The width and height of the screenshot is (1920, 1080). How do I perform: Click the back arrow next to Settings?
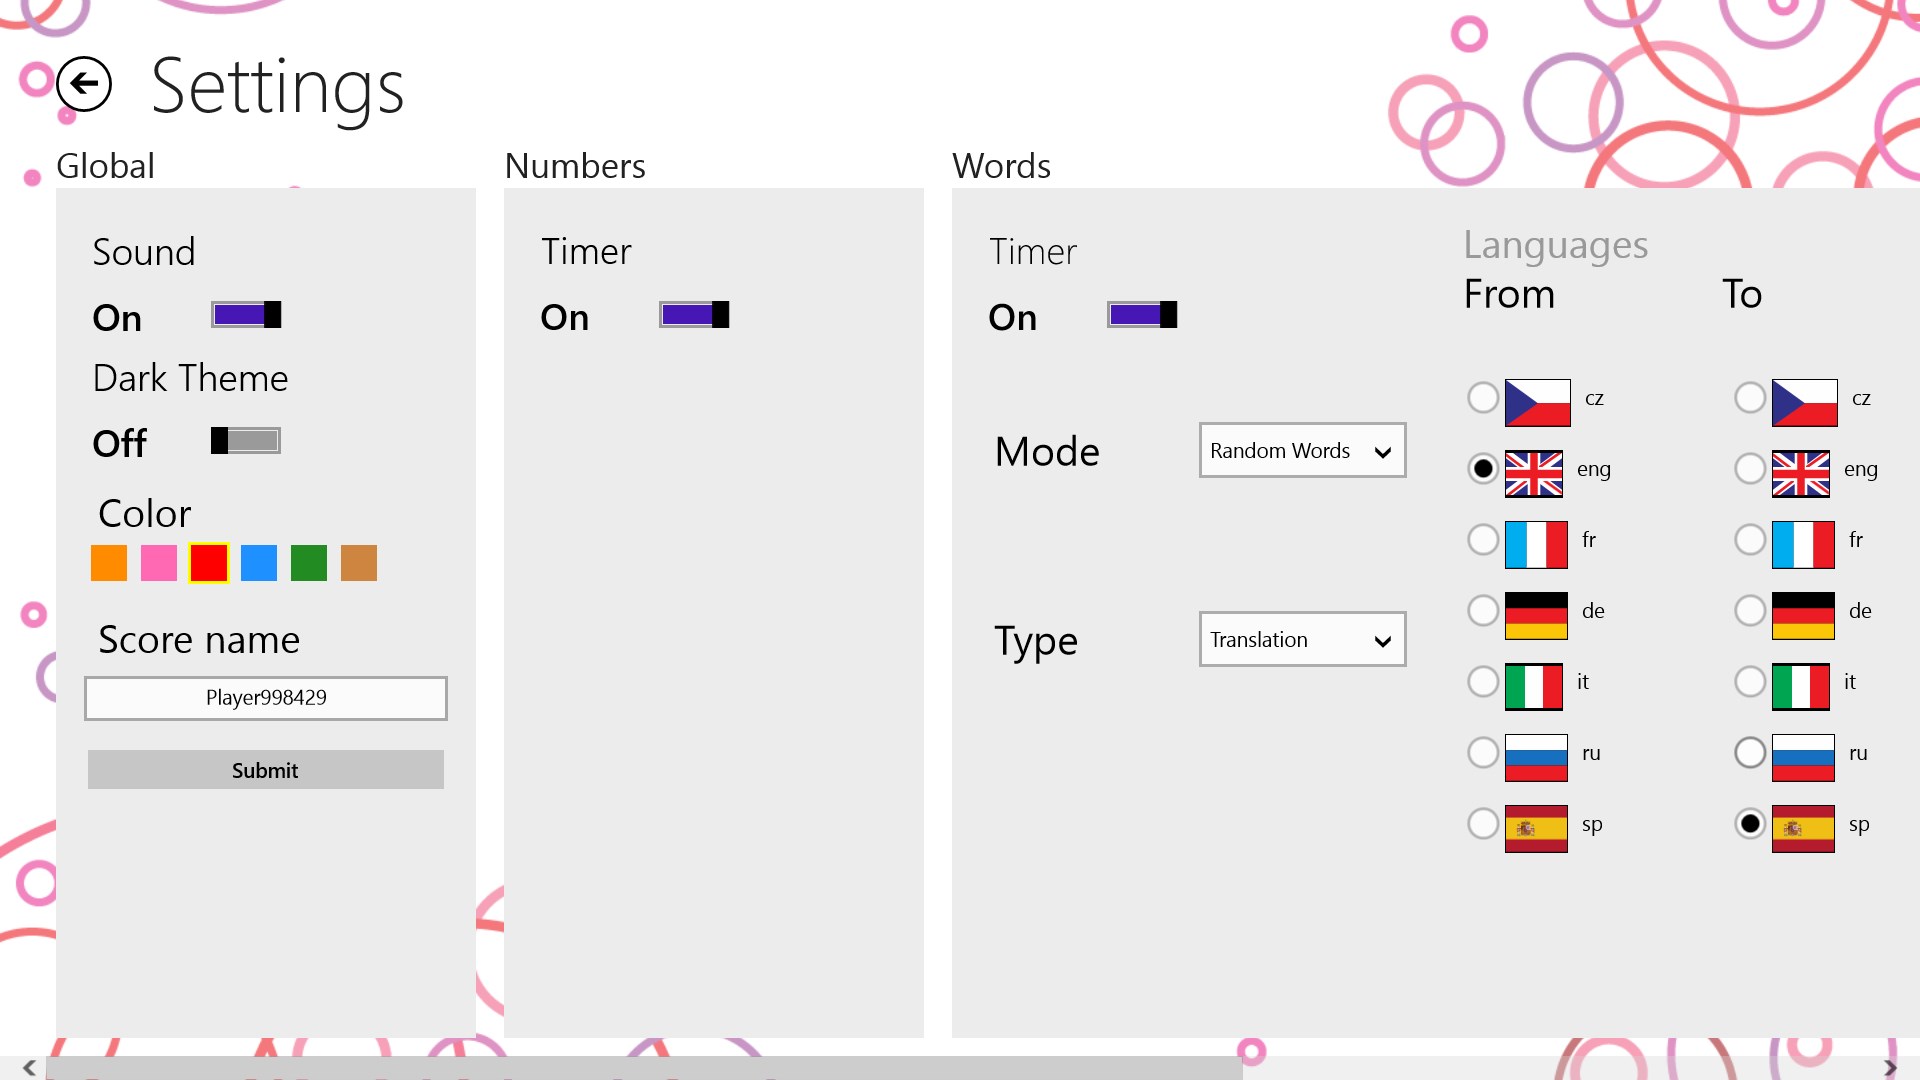(84, 84)
